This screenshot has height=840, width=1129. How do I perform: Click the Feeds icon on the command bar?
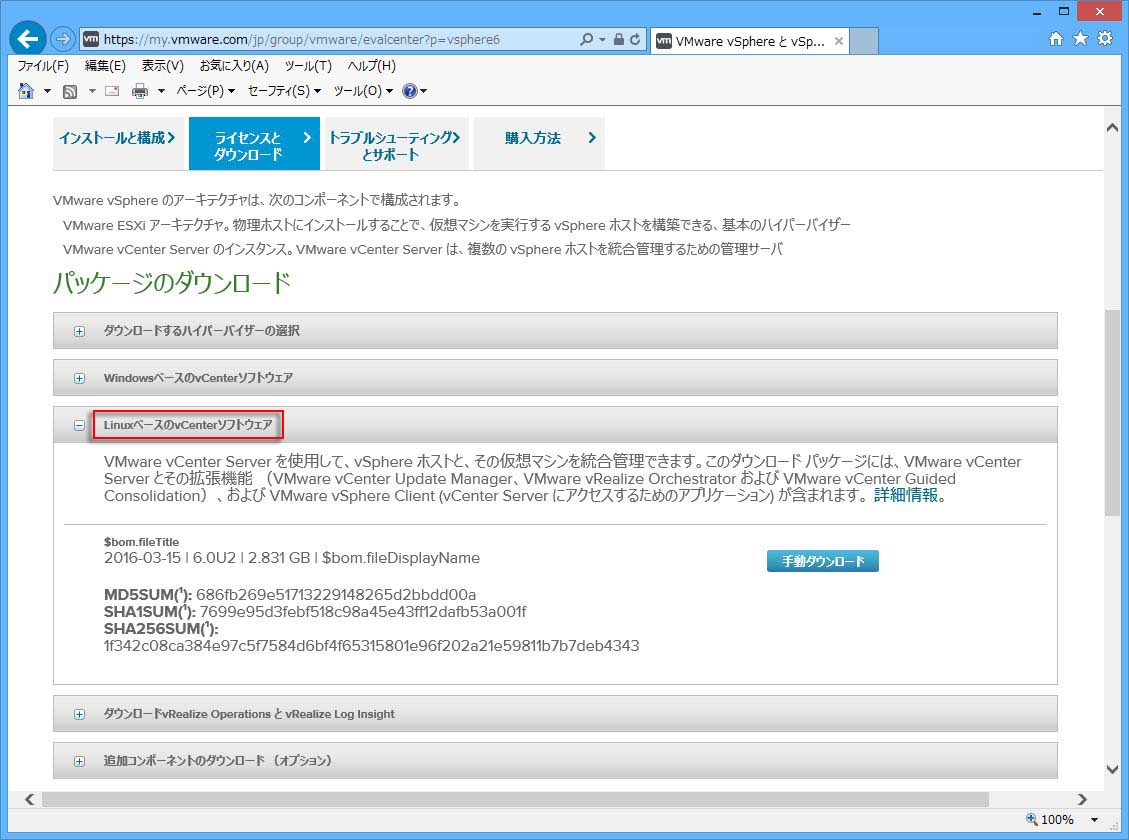pos(70,91)
